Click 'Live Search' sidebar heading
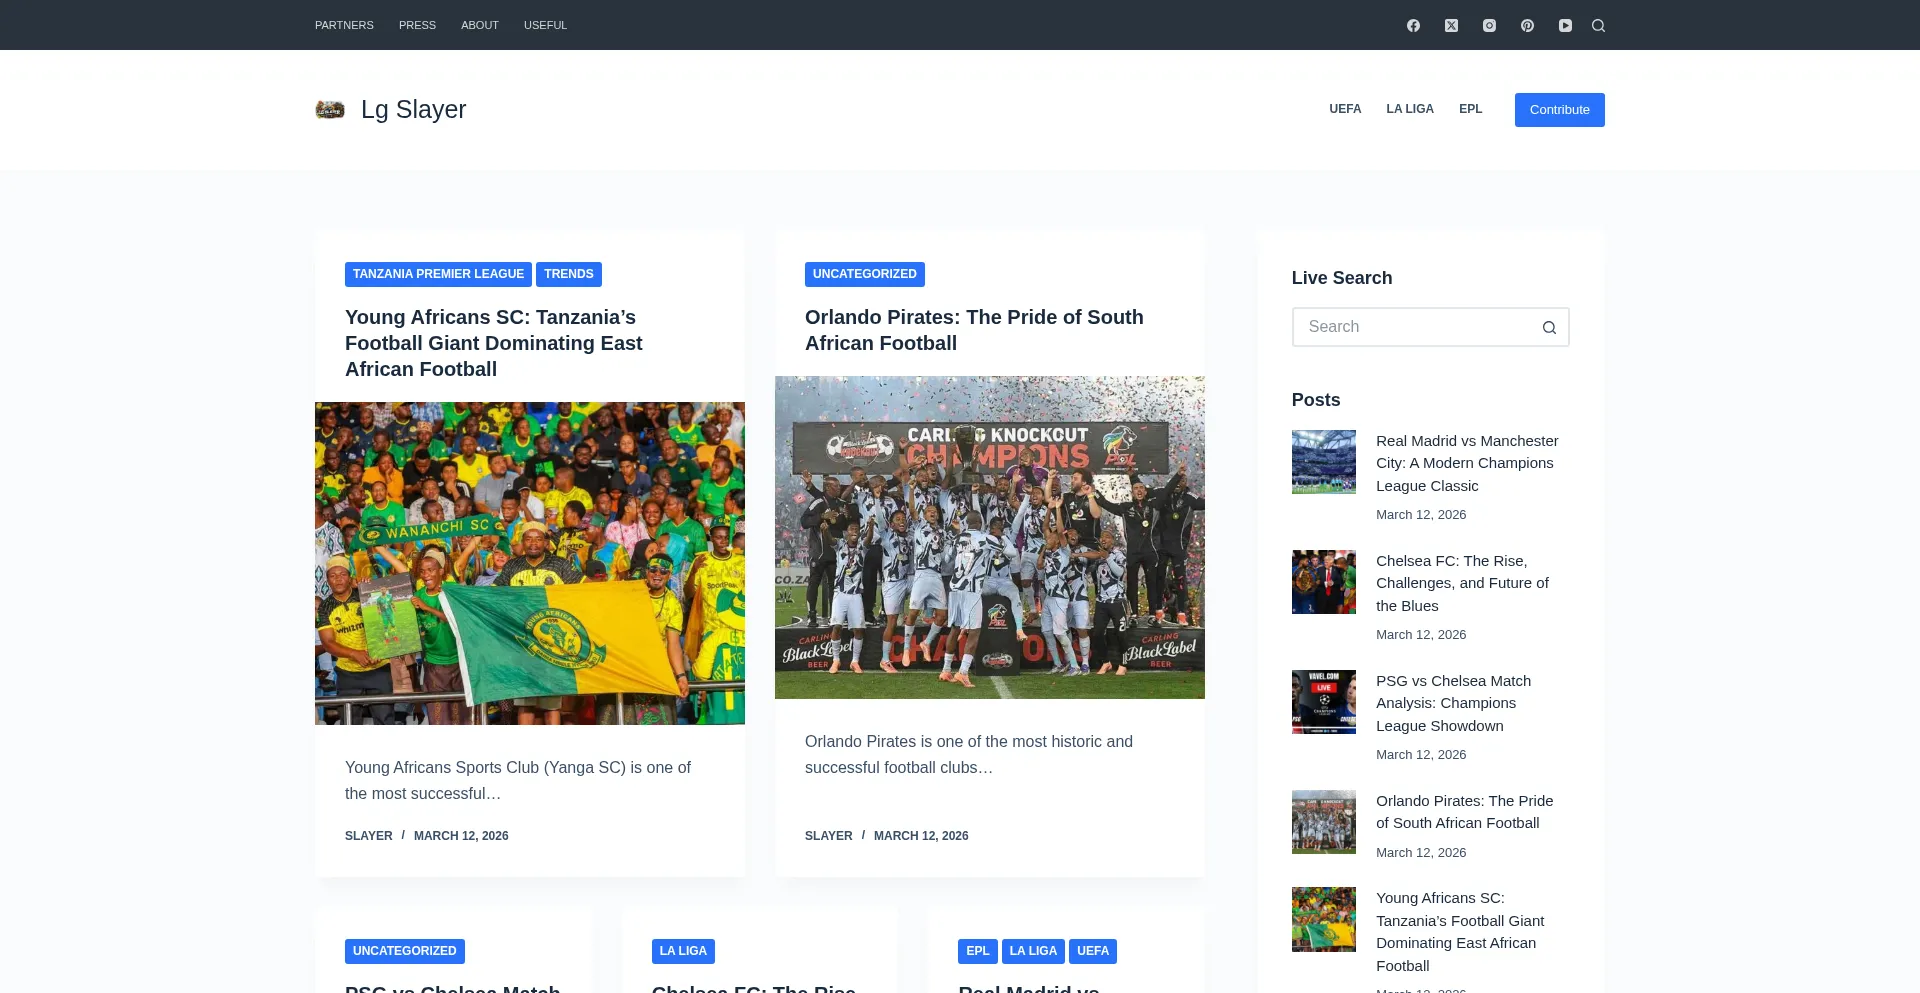1920x993 pixels. 1342,278
